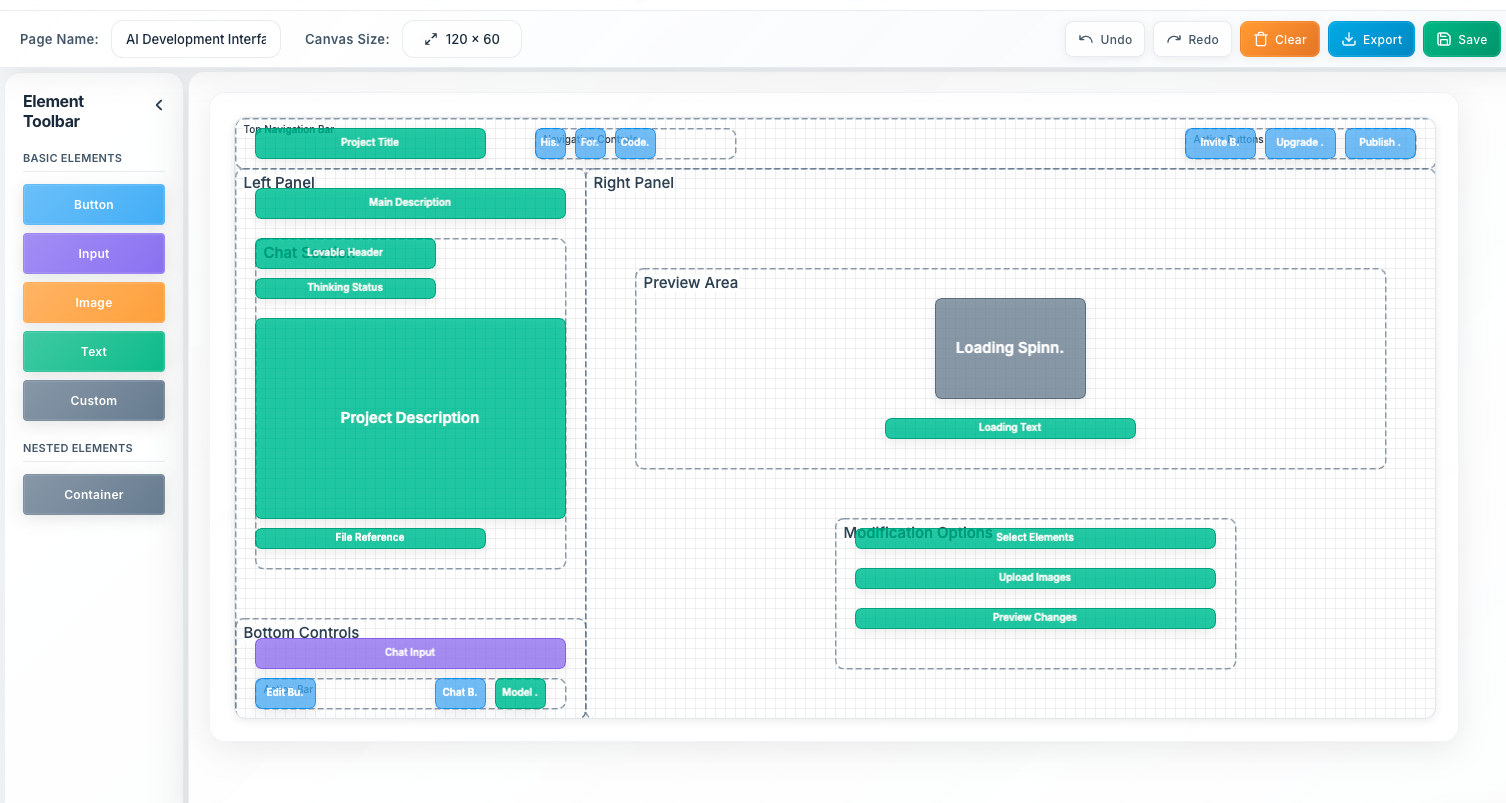This screenshot has width=1506, height=803.
Task: Collapse the Element Toolbar with the chevron
Action: 158,105
